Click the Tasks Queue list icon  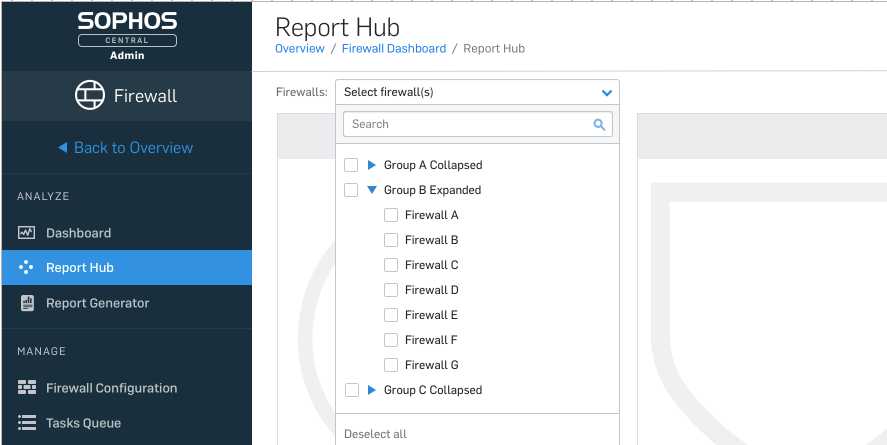click(27, 422)
